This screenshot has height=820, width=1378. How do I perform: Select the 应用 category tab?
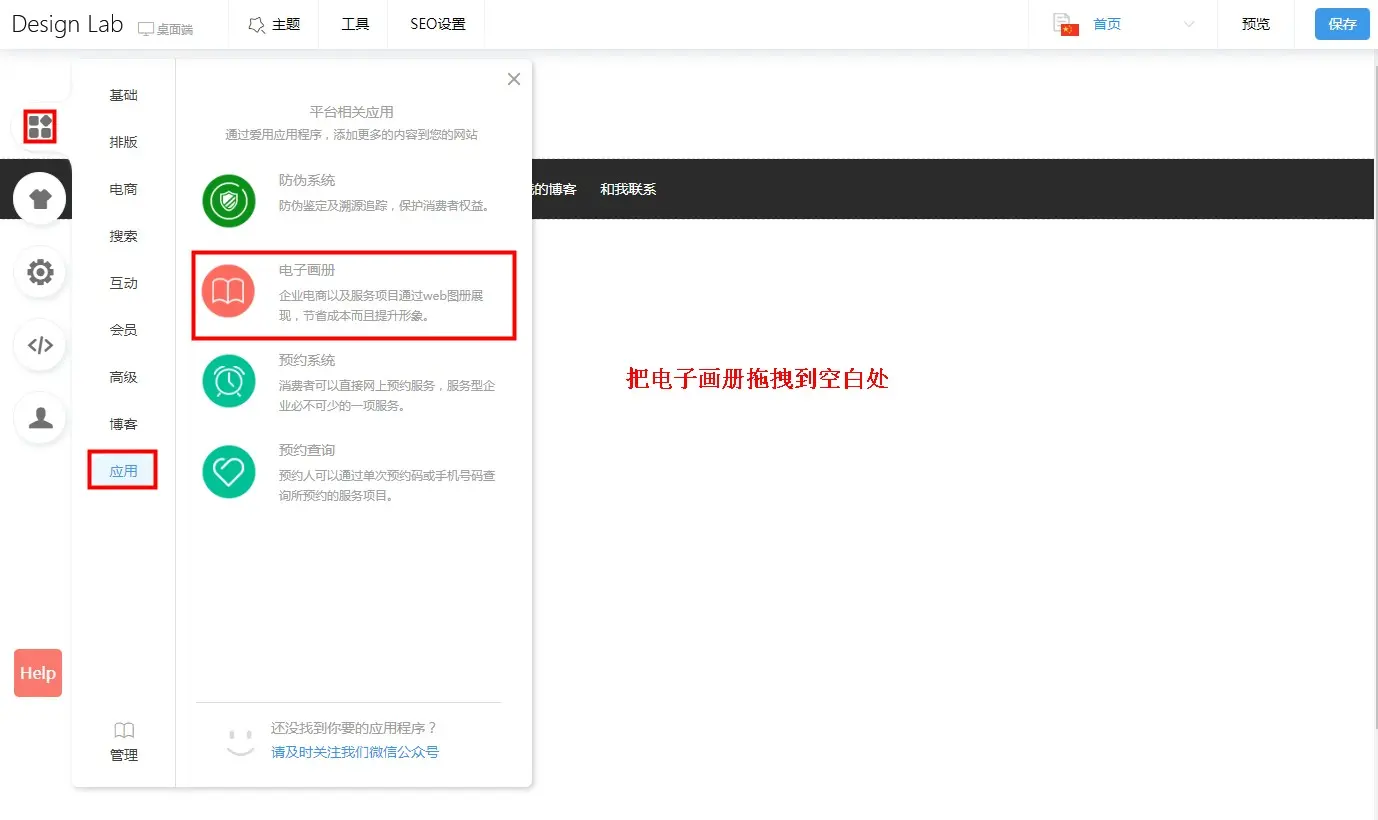point(123,471)
